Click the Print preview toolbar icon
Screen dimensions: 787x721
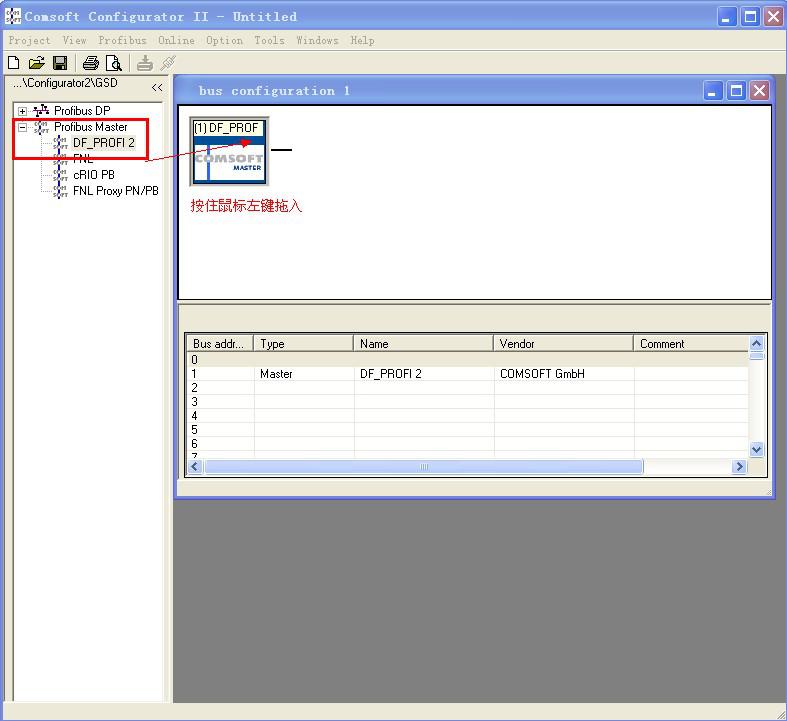(114, 63)
